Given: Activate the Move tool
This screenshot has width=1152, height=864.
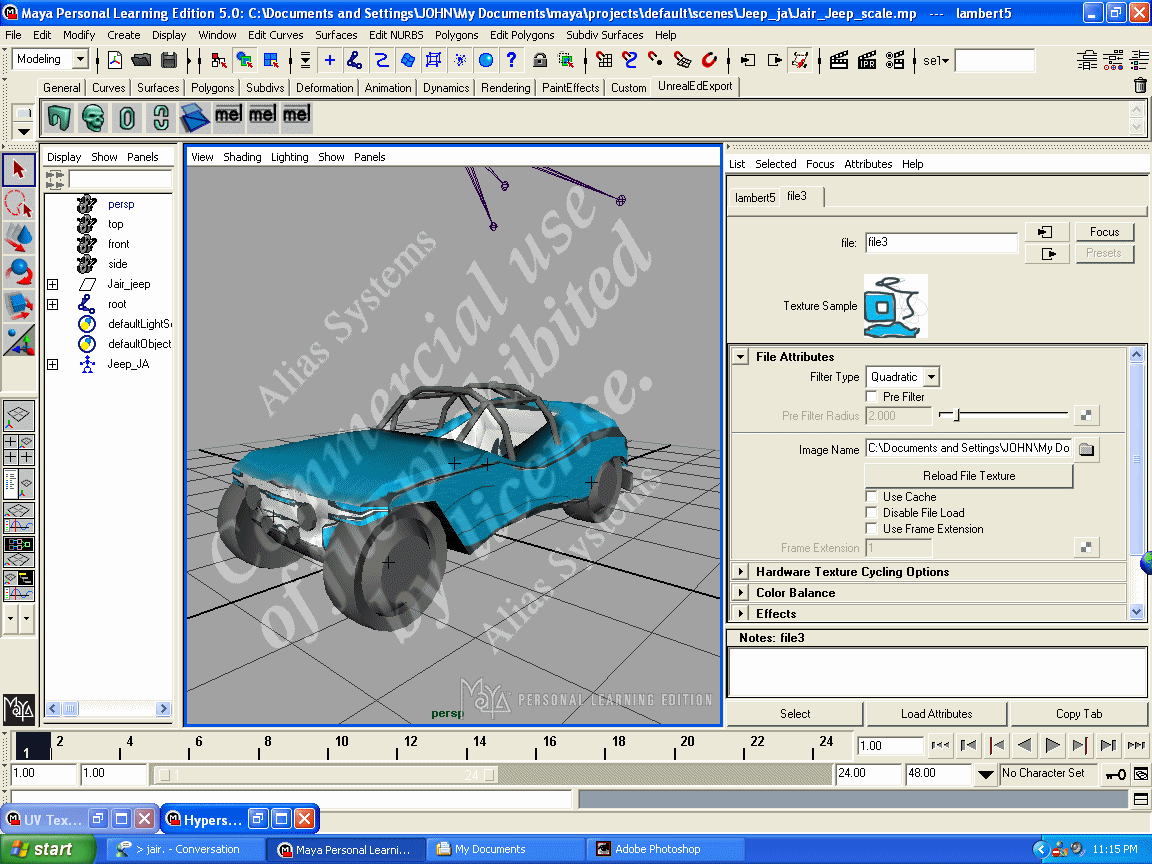Looking at the screenshot, I should 19,238.
